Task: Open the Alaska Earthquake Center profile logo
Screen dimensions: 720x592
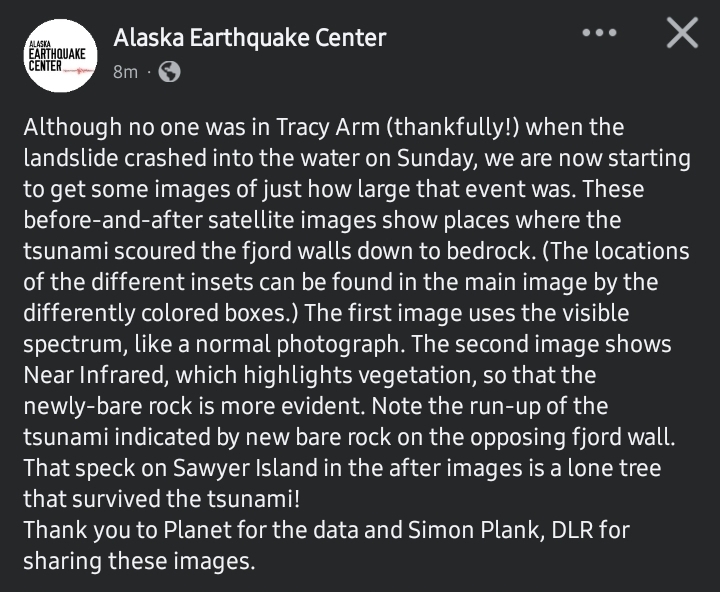Action: tap(59, 55)
